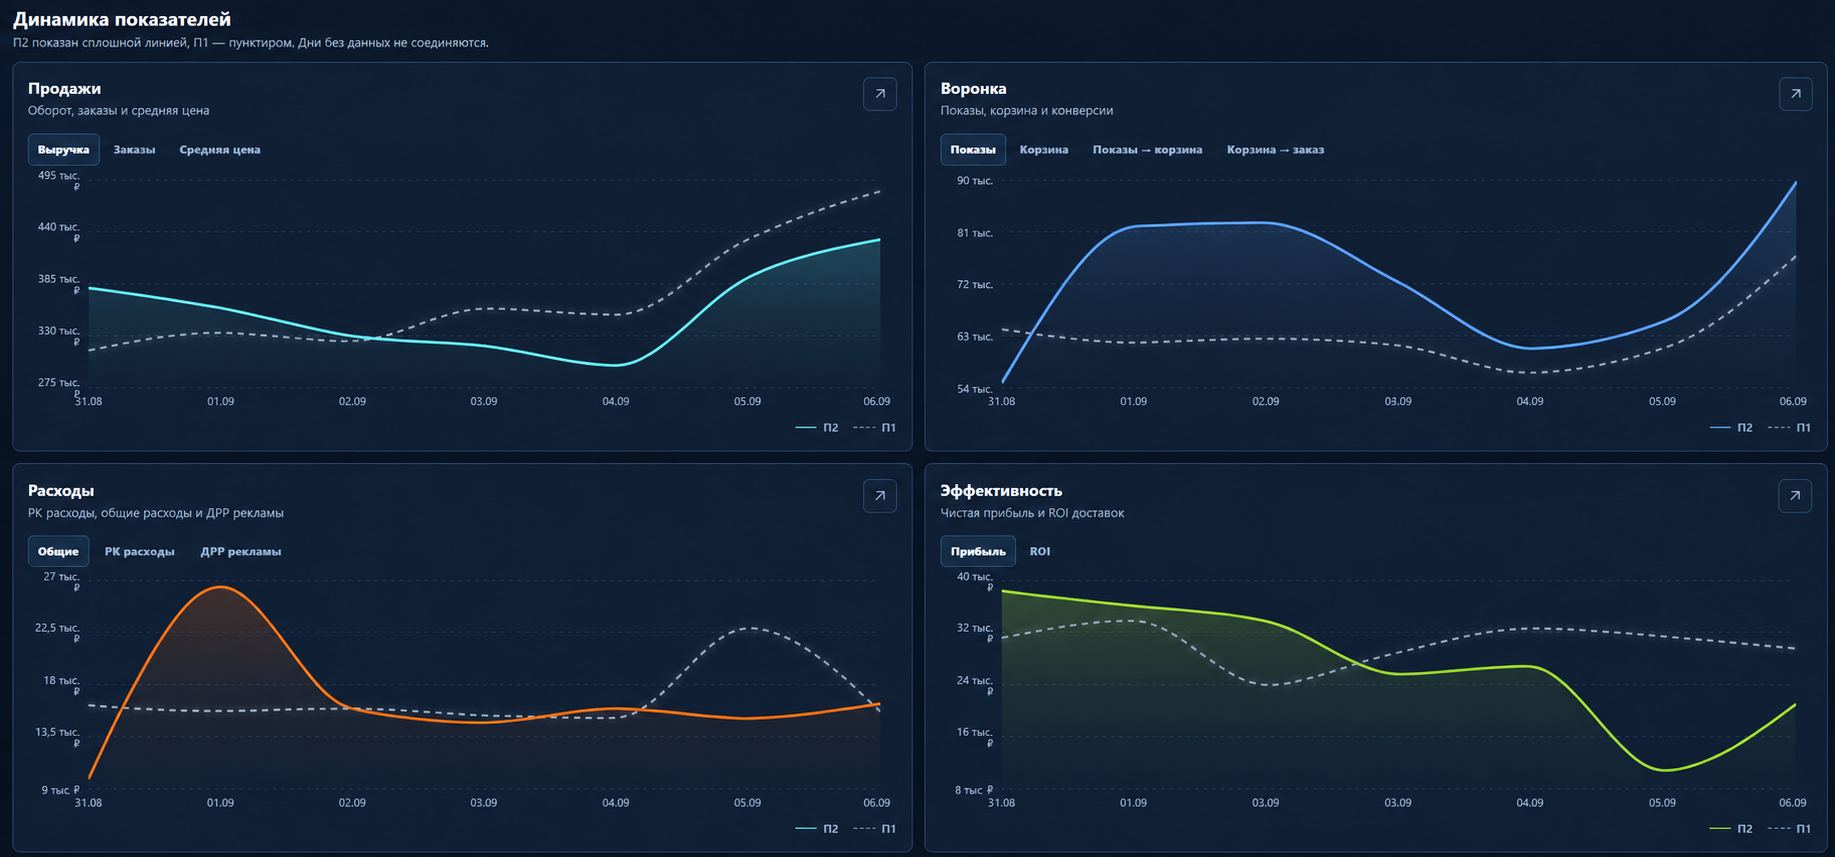Click the 06.09 date in Воронка chart
This screenshot has height=857, width=1835.
1793,401
